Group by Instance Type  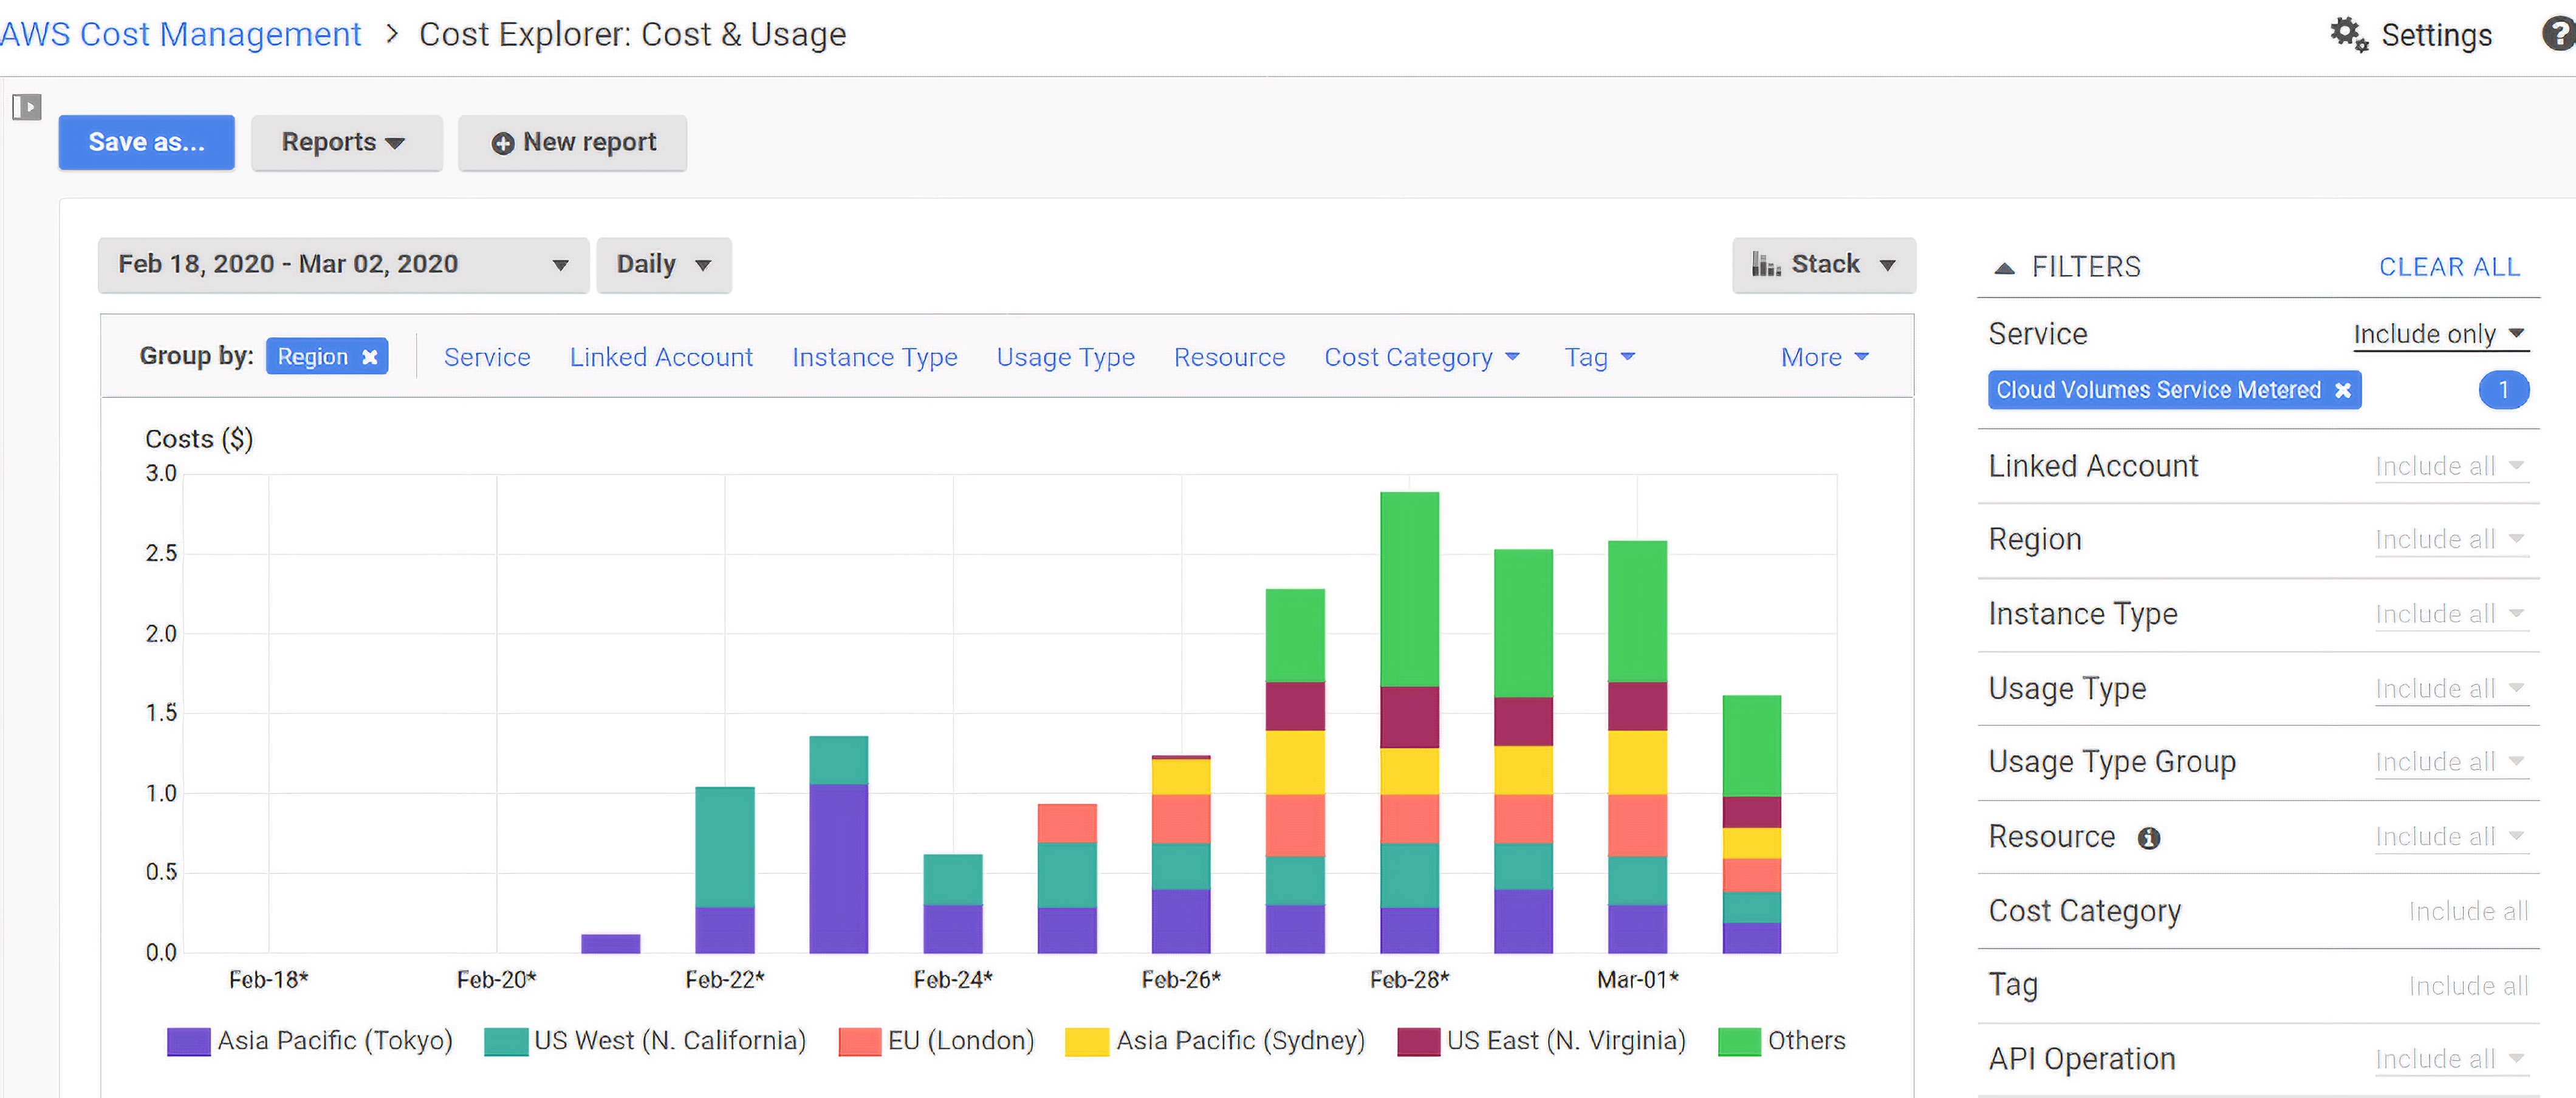pyautogui.click(x=874, y=357)
